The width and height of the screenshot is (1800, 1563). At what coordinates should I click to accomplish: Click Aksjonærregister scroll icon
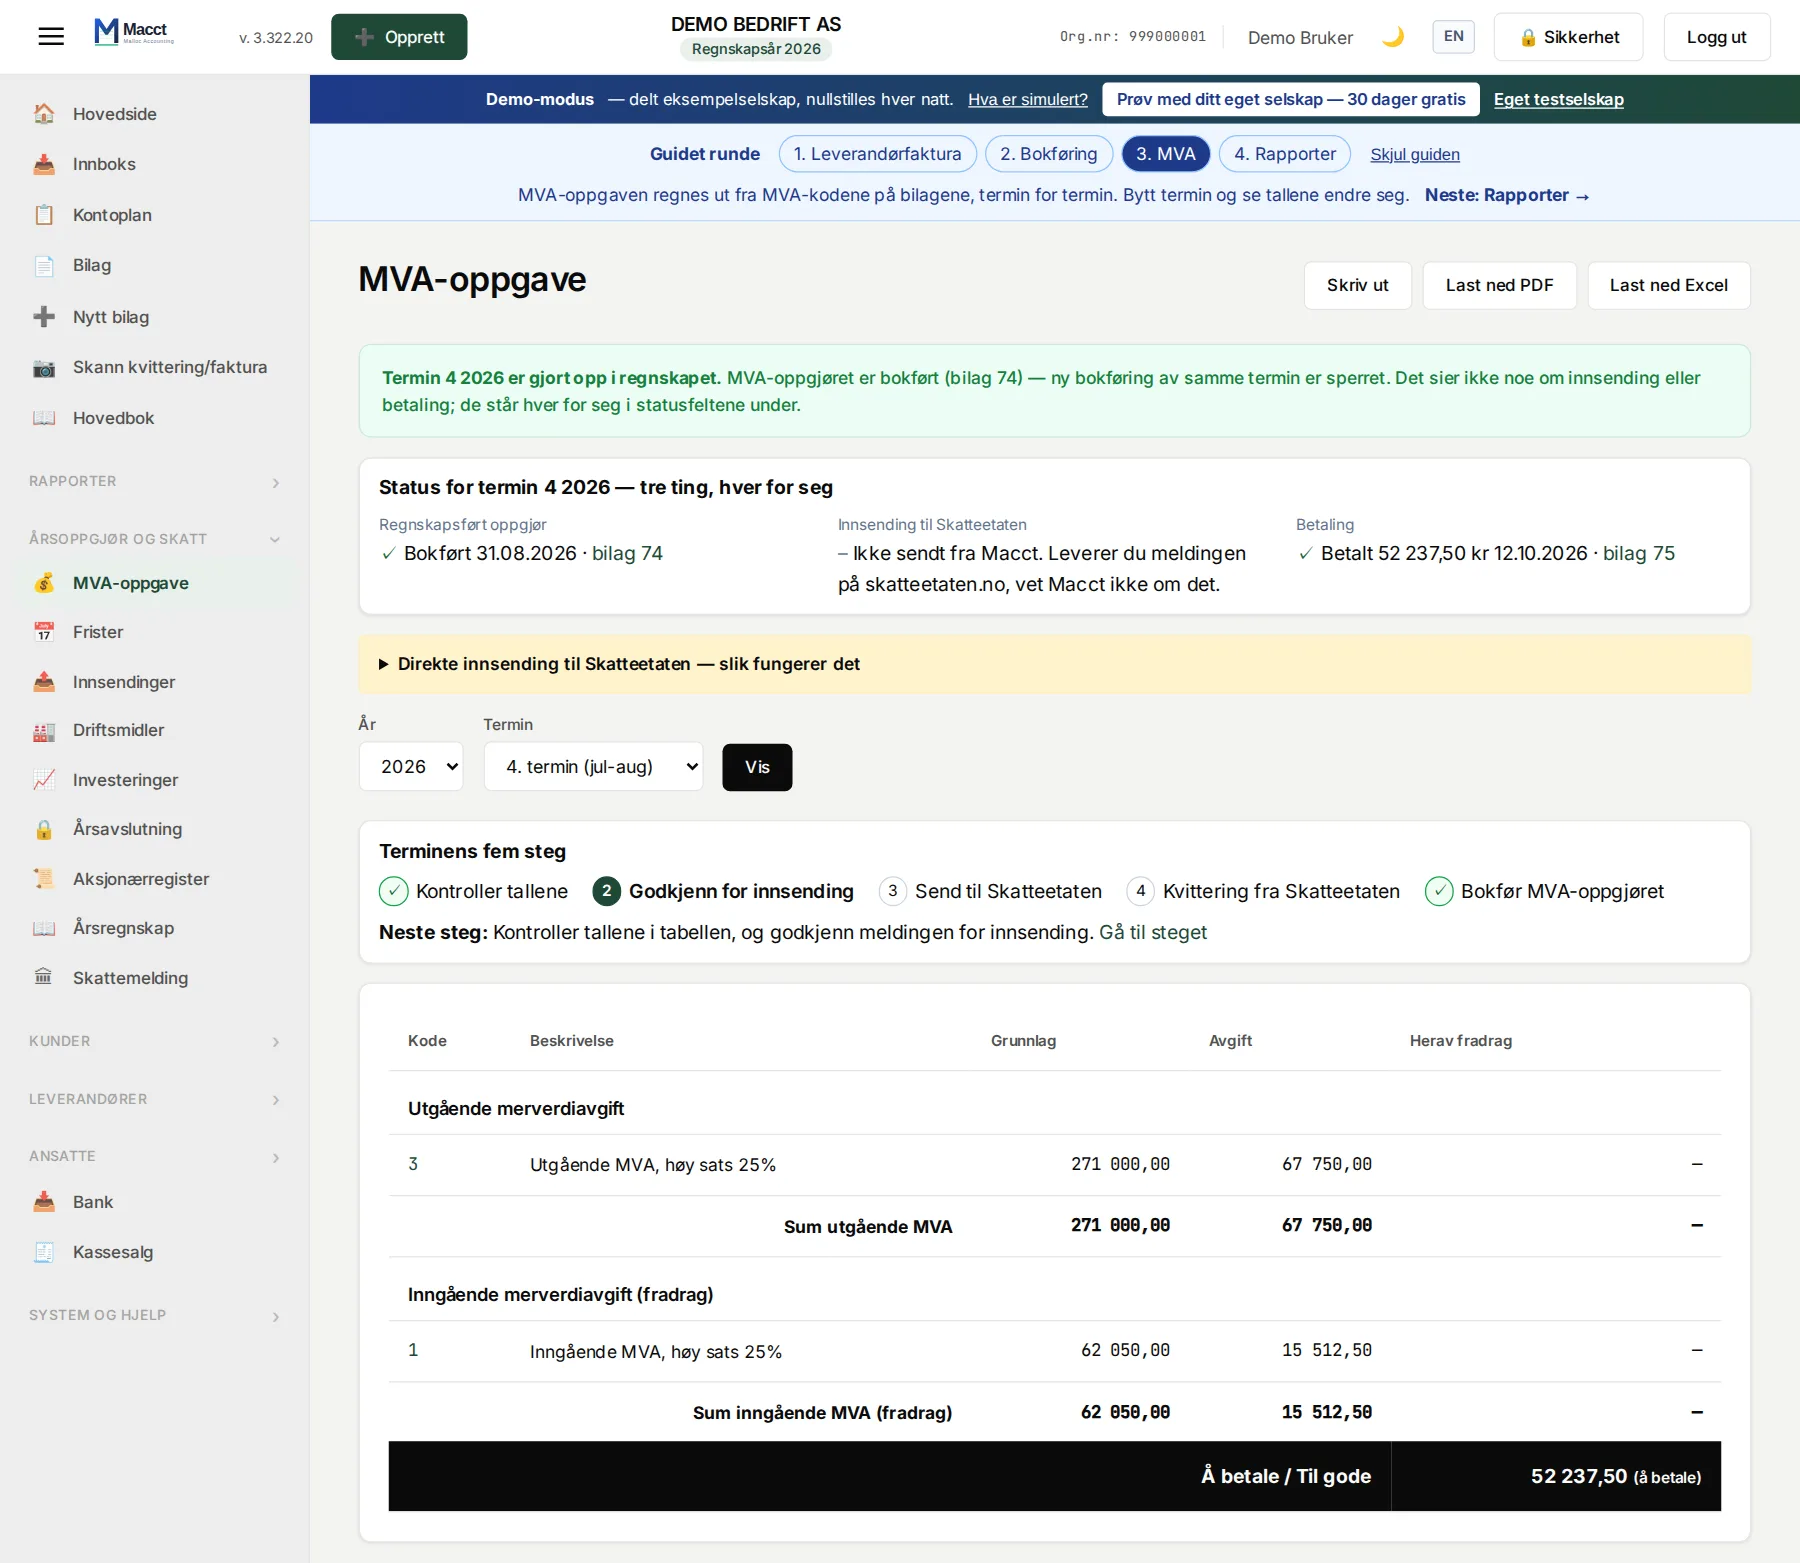44,879
